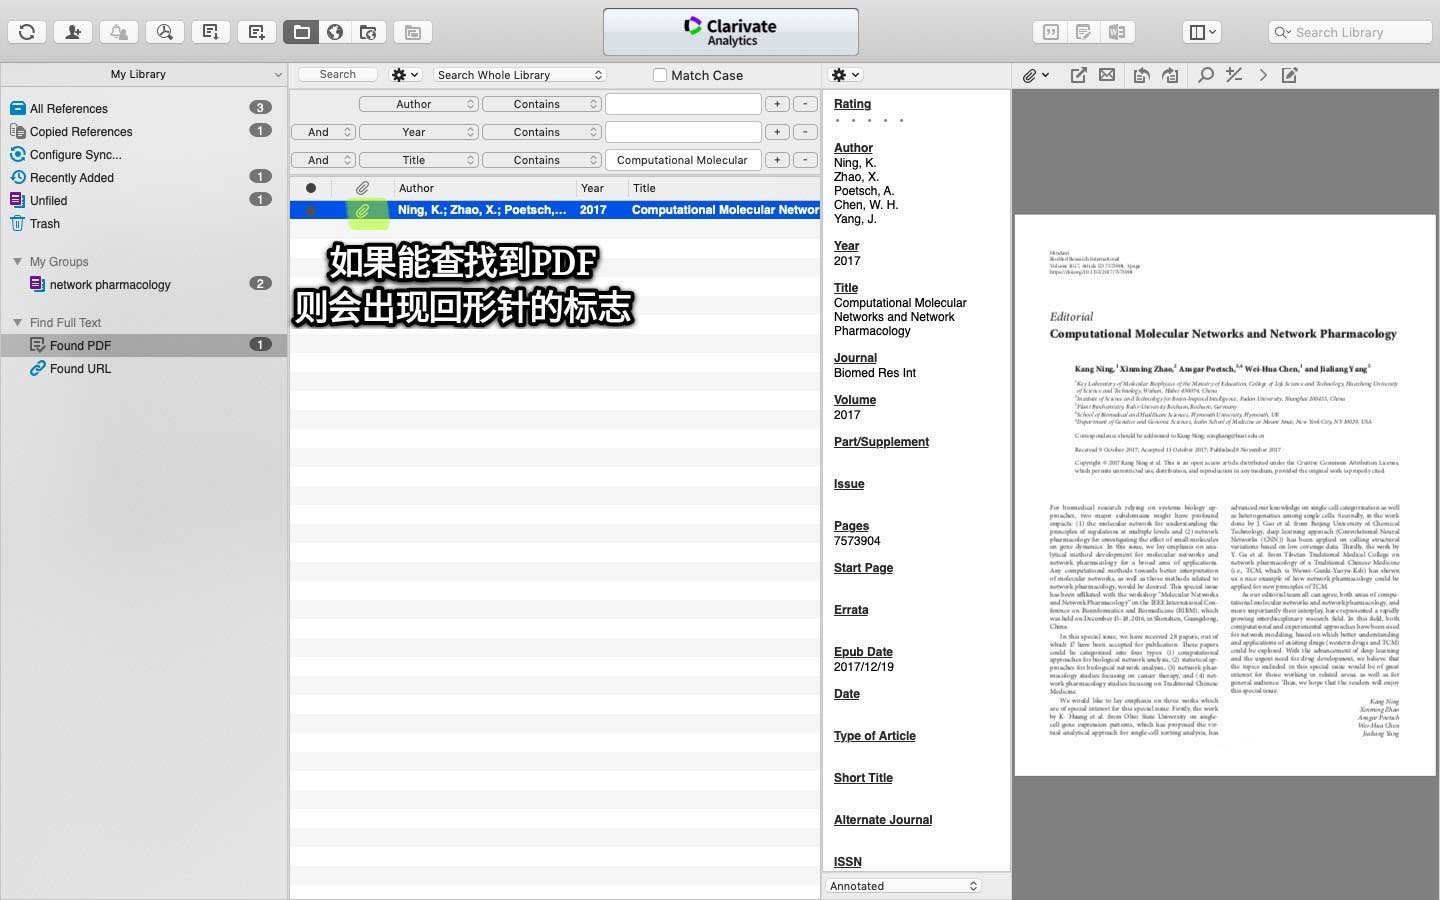
Task: Open PDF in external viewer icon
Action: 1078,75
